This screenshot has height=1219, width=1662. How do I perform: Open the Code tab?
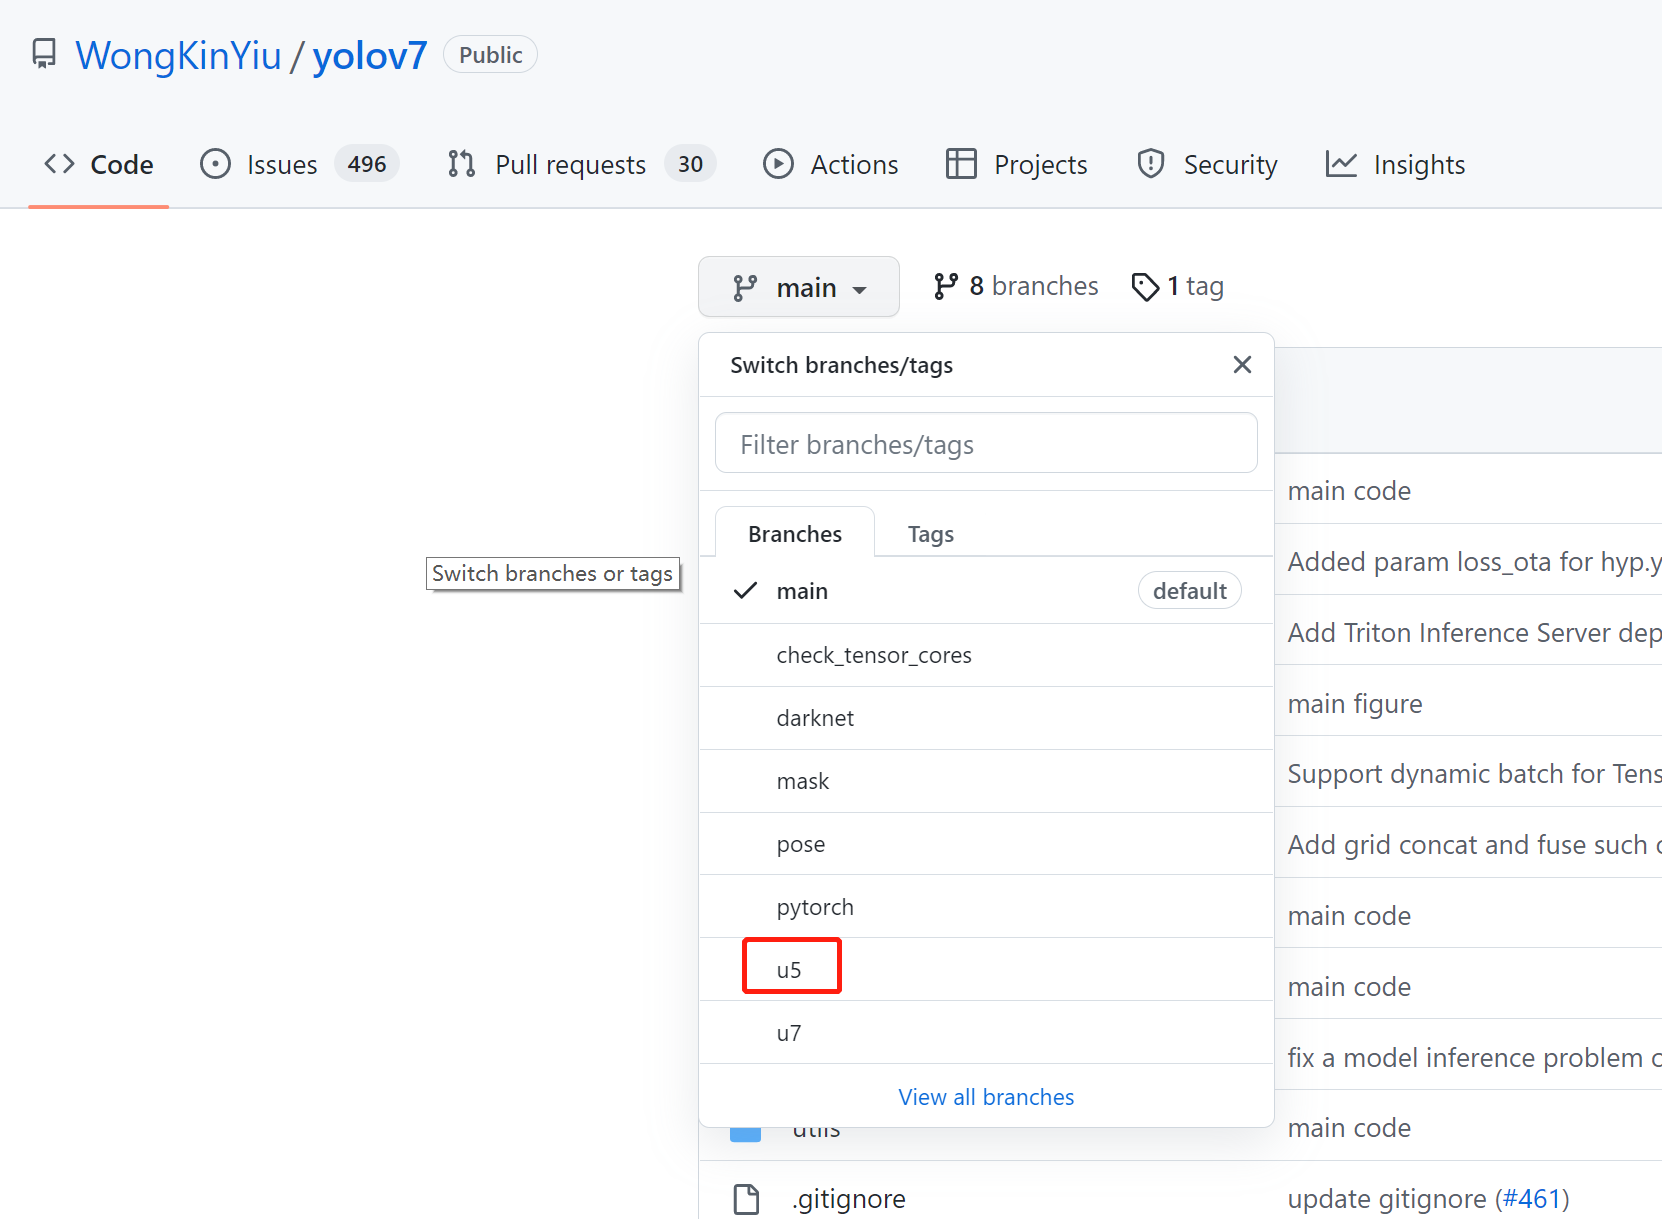[98, 163]
